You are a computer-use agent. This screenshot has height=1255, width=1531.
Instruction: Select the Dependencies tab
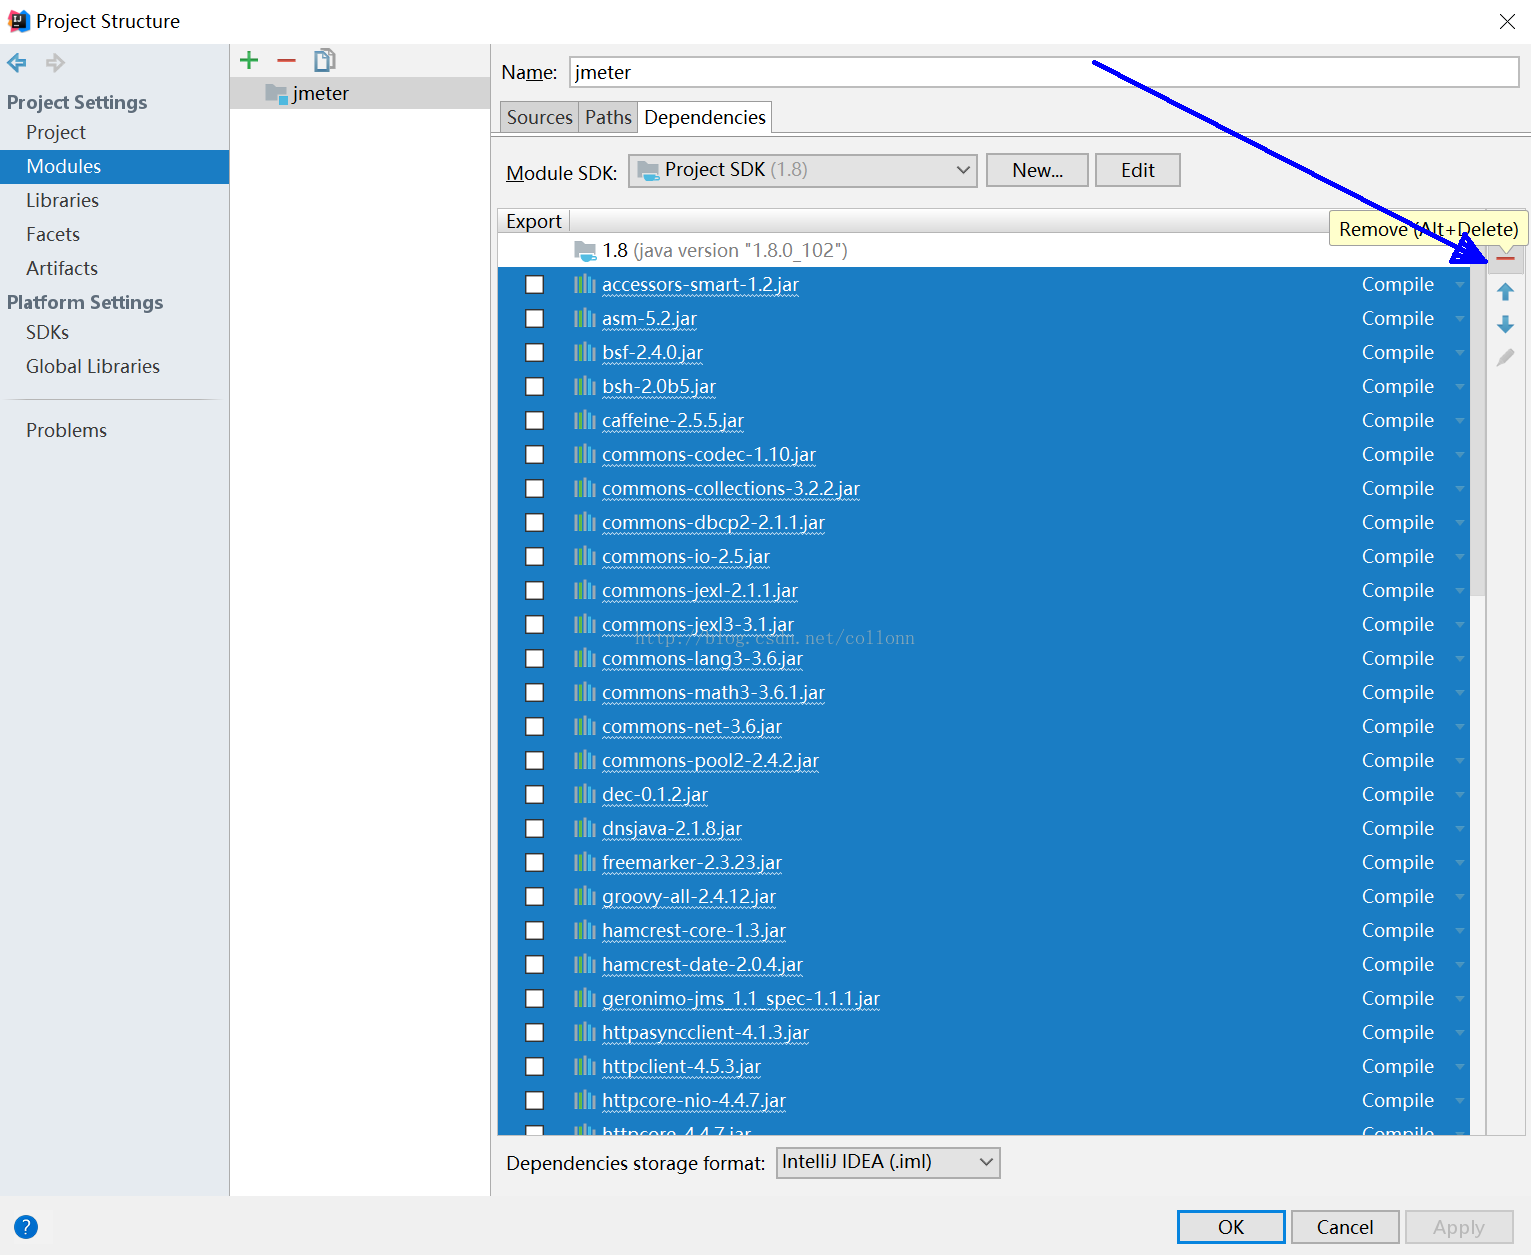[705, 117]
